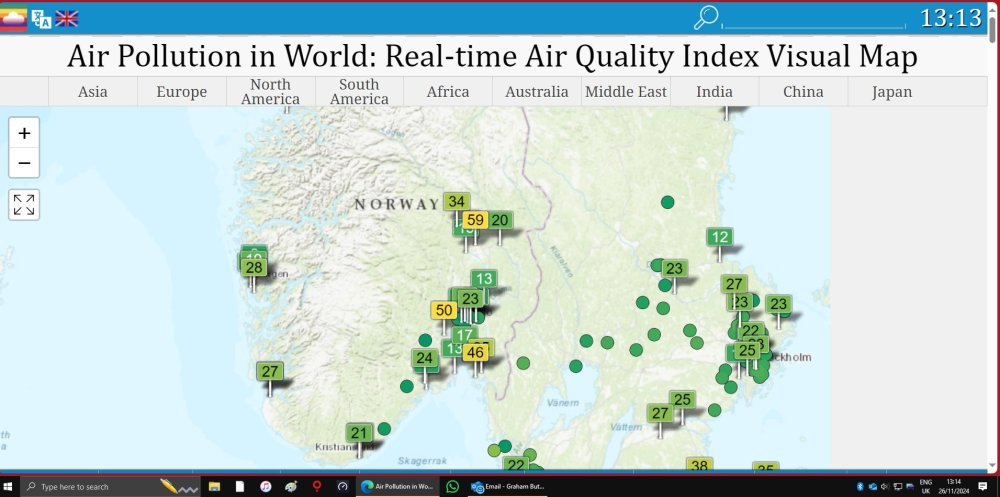Open the red map pin taskbar app

(316, 486)
